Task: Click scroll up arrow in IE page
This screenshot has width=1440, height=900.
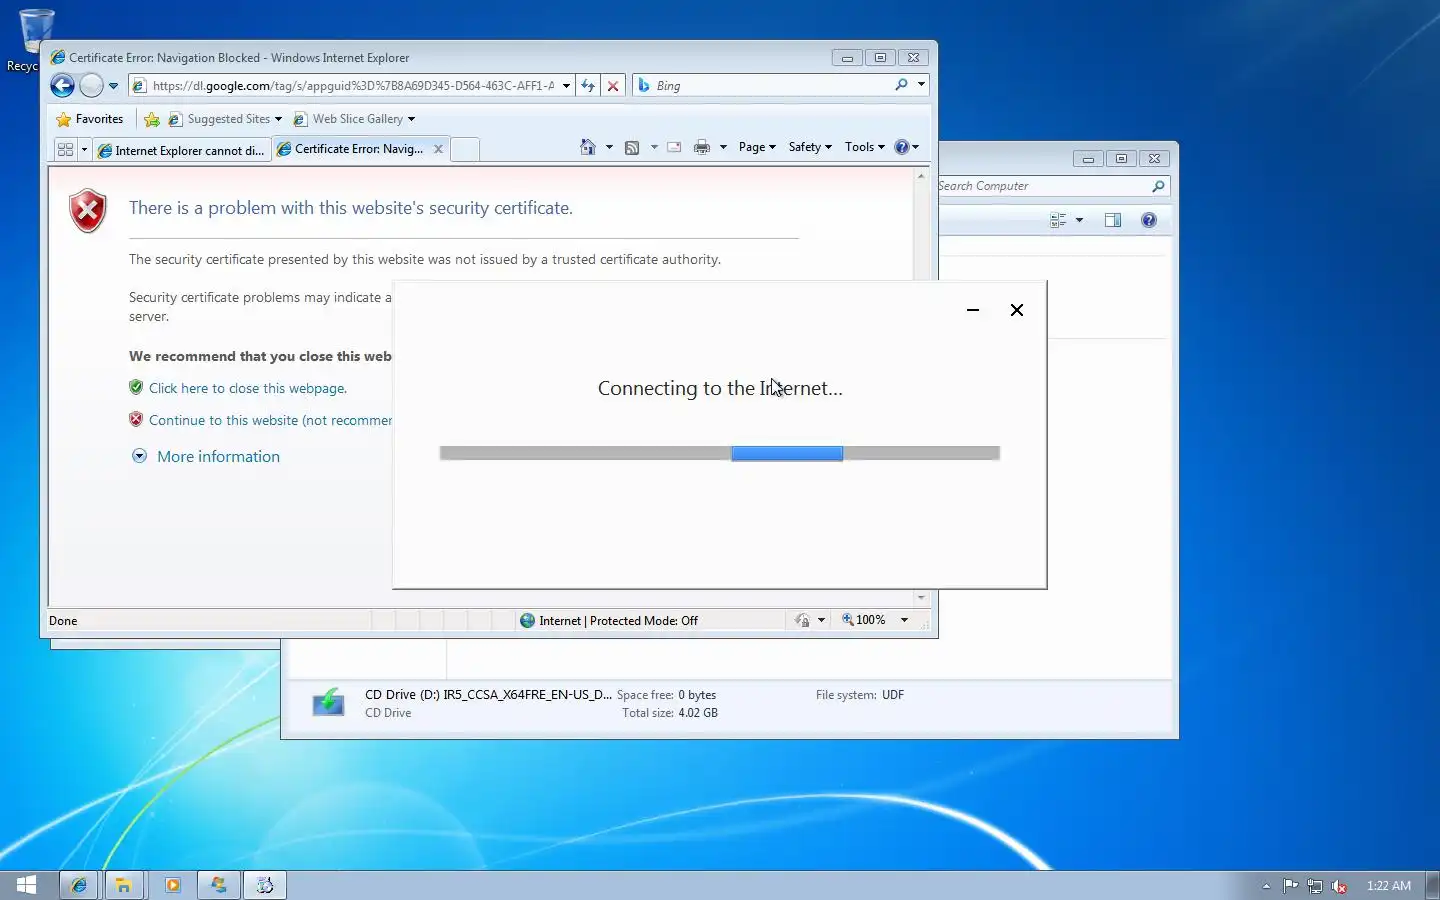Action: (921, 176)
